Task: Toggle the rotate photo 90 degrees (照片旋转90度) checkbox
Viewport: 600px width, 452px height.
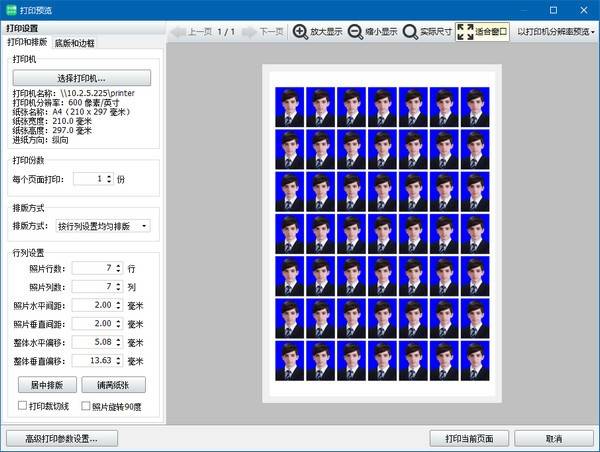Action: click(x=86, y=405)
